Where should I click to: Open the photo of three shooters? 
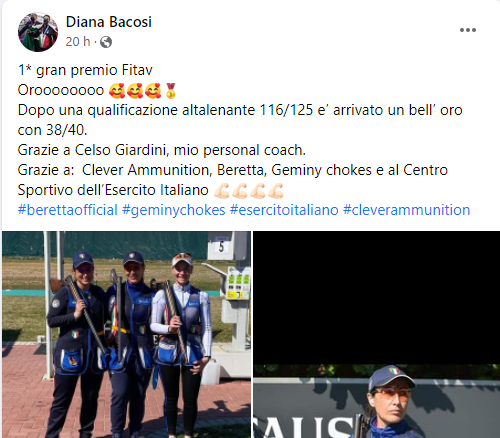tap(126, 334)
